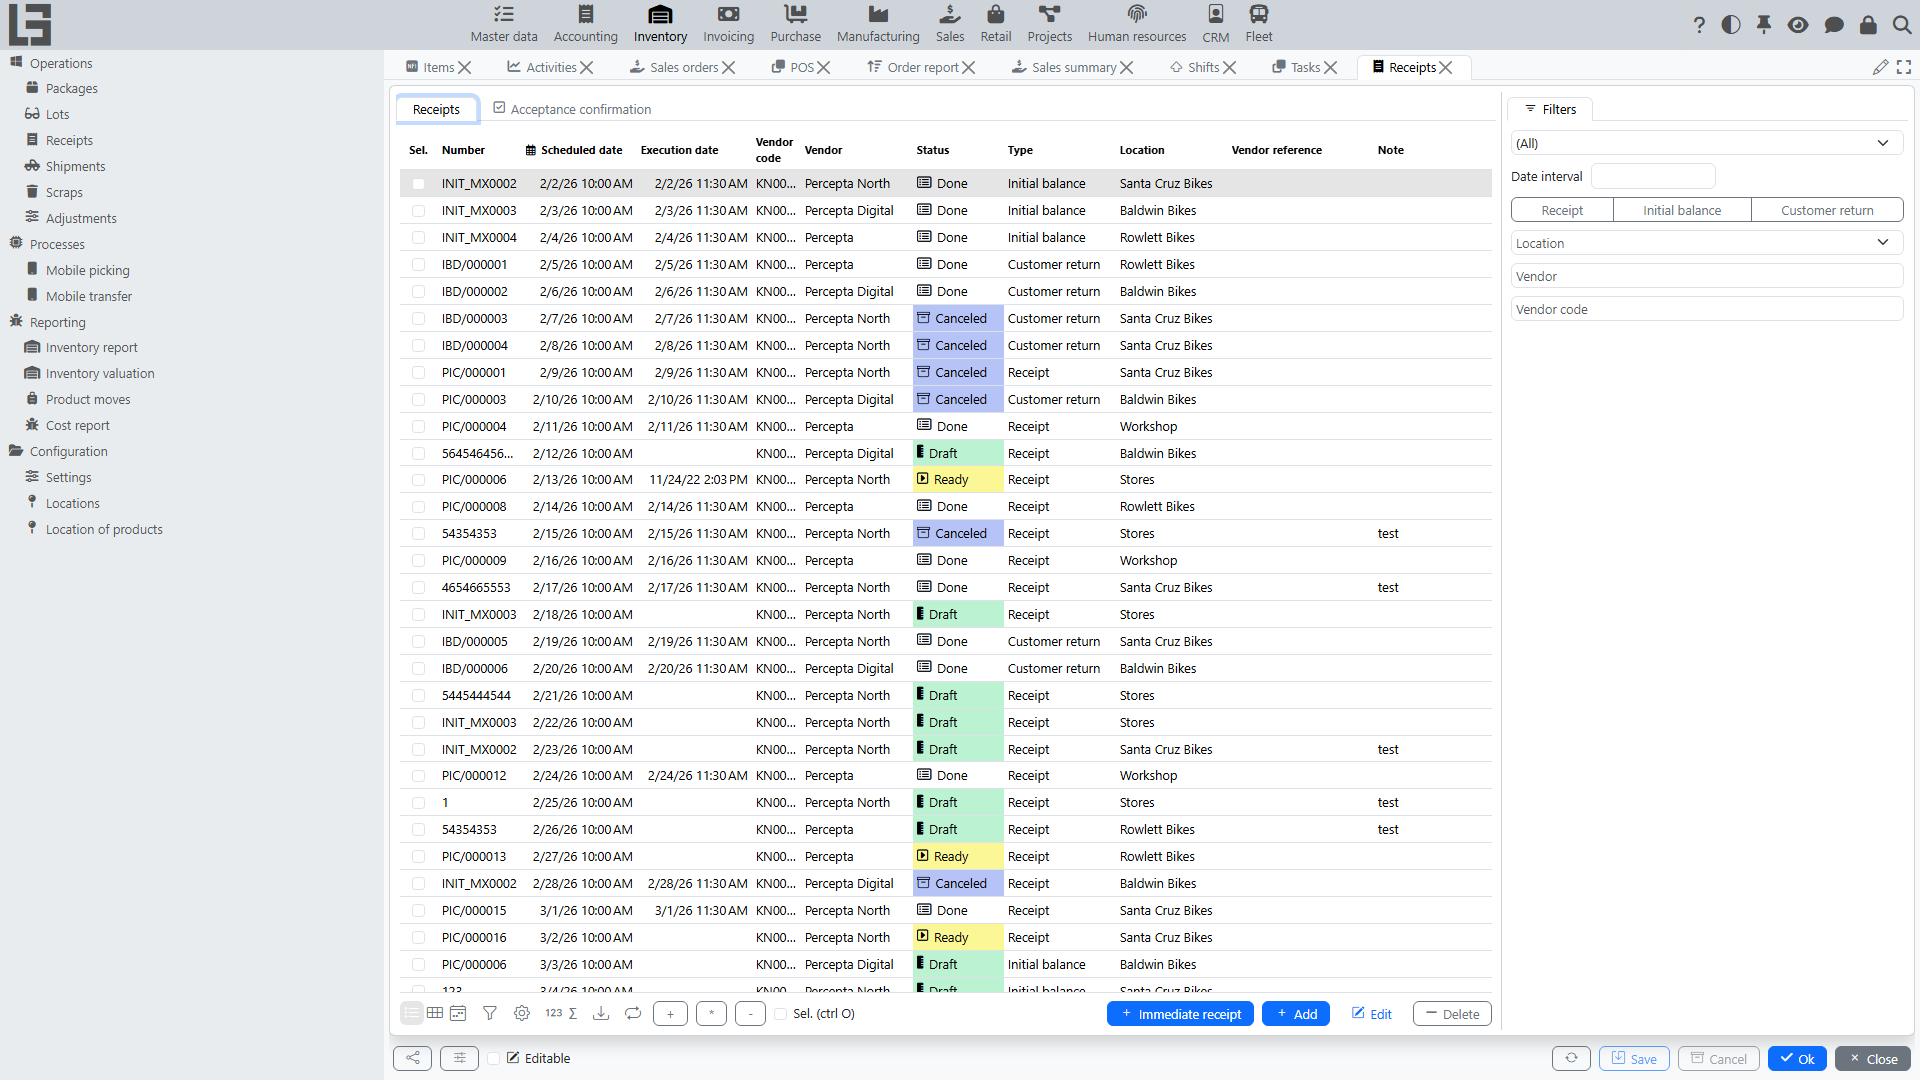Click the reload button beside Save
This screenshot has height=1080, width=1920.
pos(1572,1058)
